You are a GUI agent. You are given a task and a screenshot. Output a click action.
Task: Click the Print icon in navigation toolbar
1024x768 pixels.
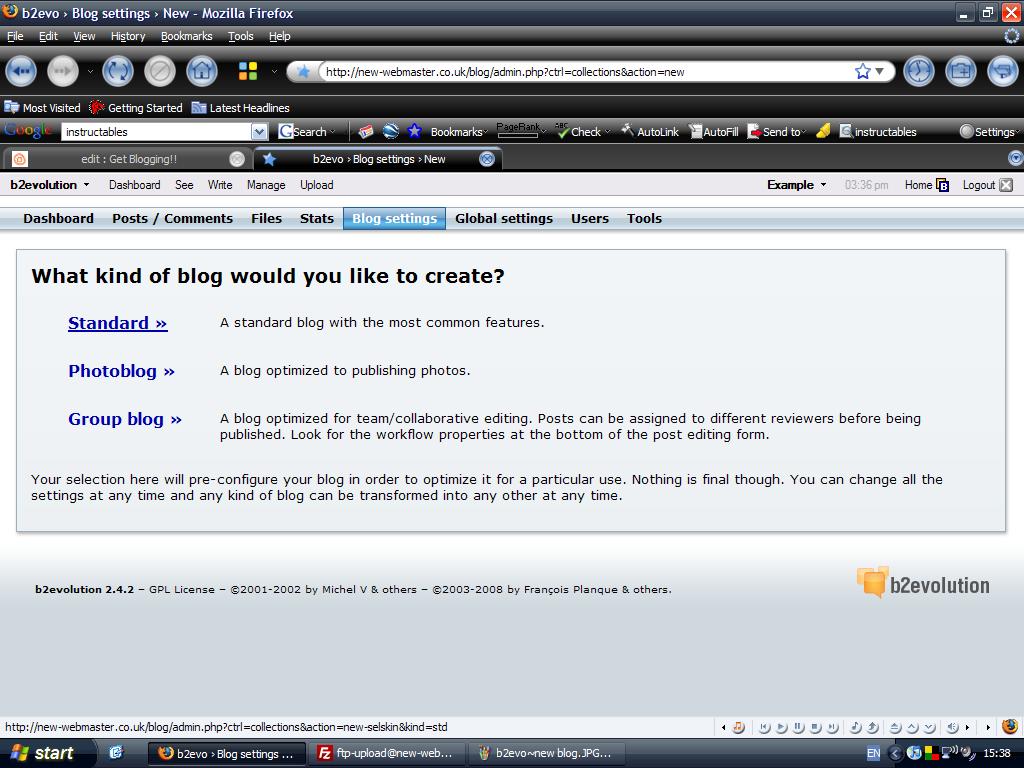pos(1003,71)
